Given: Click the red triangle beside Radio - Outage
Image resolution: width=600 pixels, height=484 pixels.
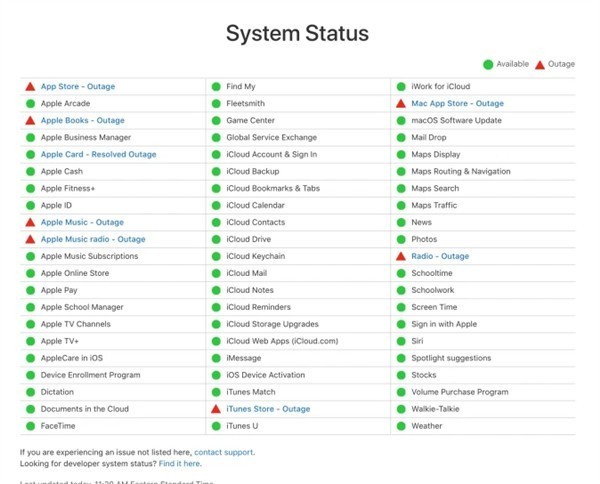Looking at the screenshot, I should click(401, 257).
